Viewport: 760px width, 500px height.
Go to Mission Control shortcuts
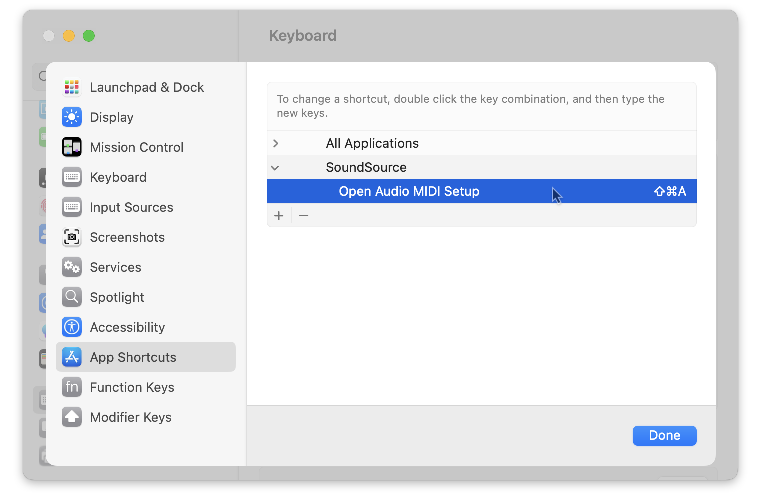[x=137, y=147]
